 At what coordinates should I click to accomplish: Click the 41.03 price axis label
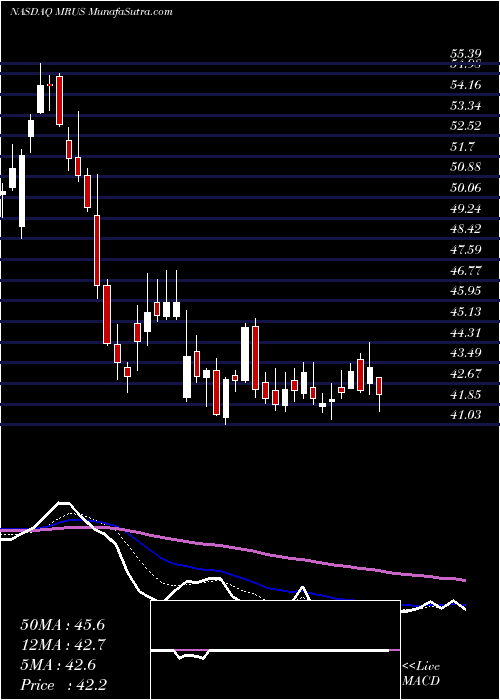(x=465, y=415)
